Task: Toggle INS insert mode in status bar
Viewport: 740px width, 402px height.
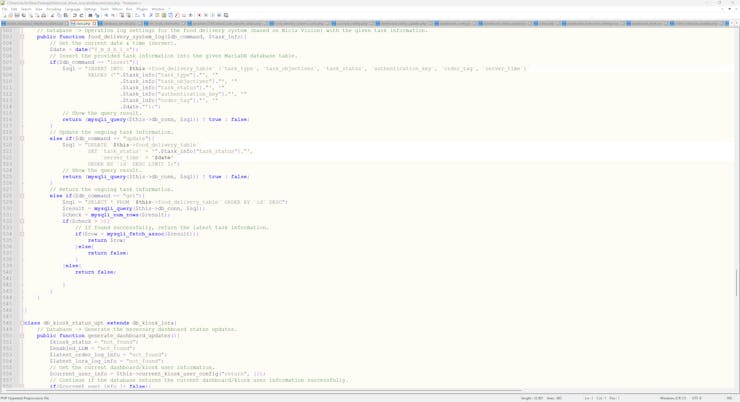Action: (729, 398)
